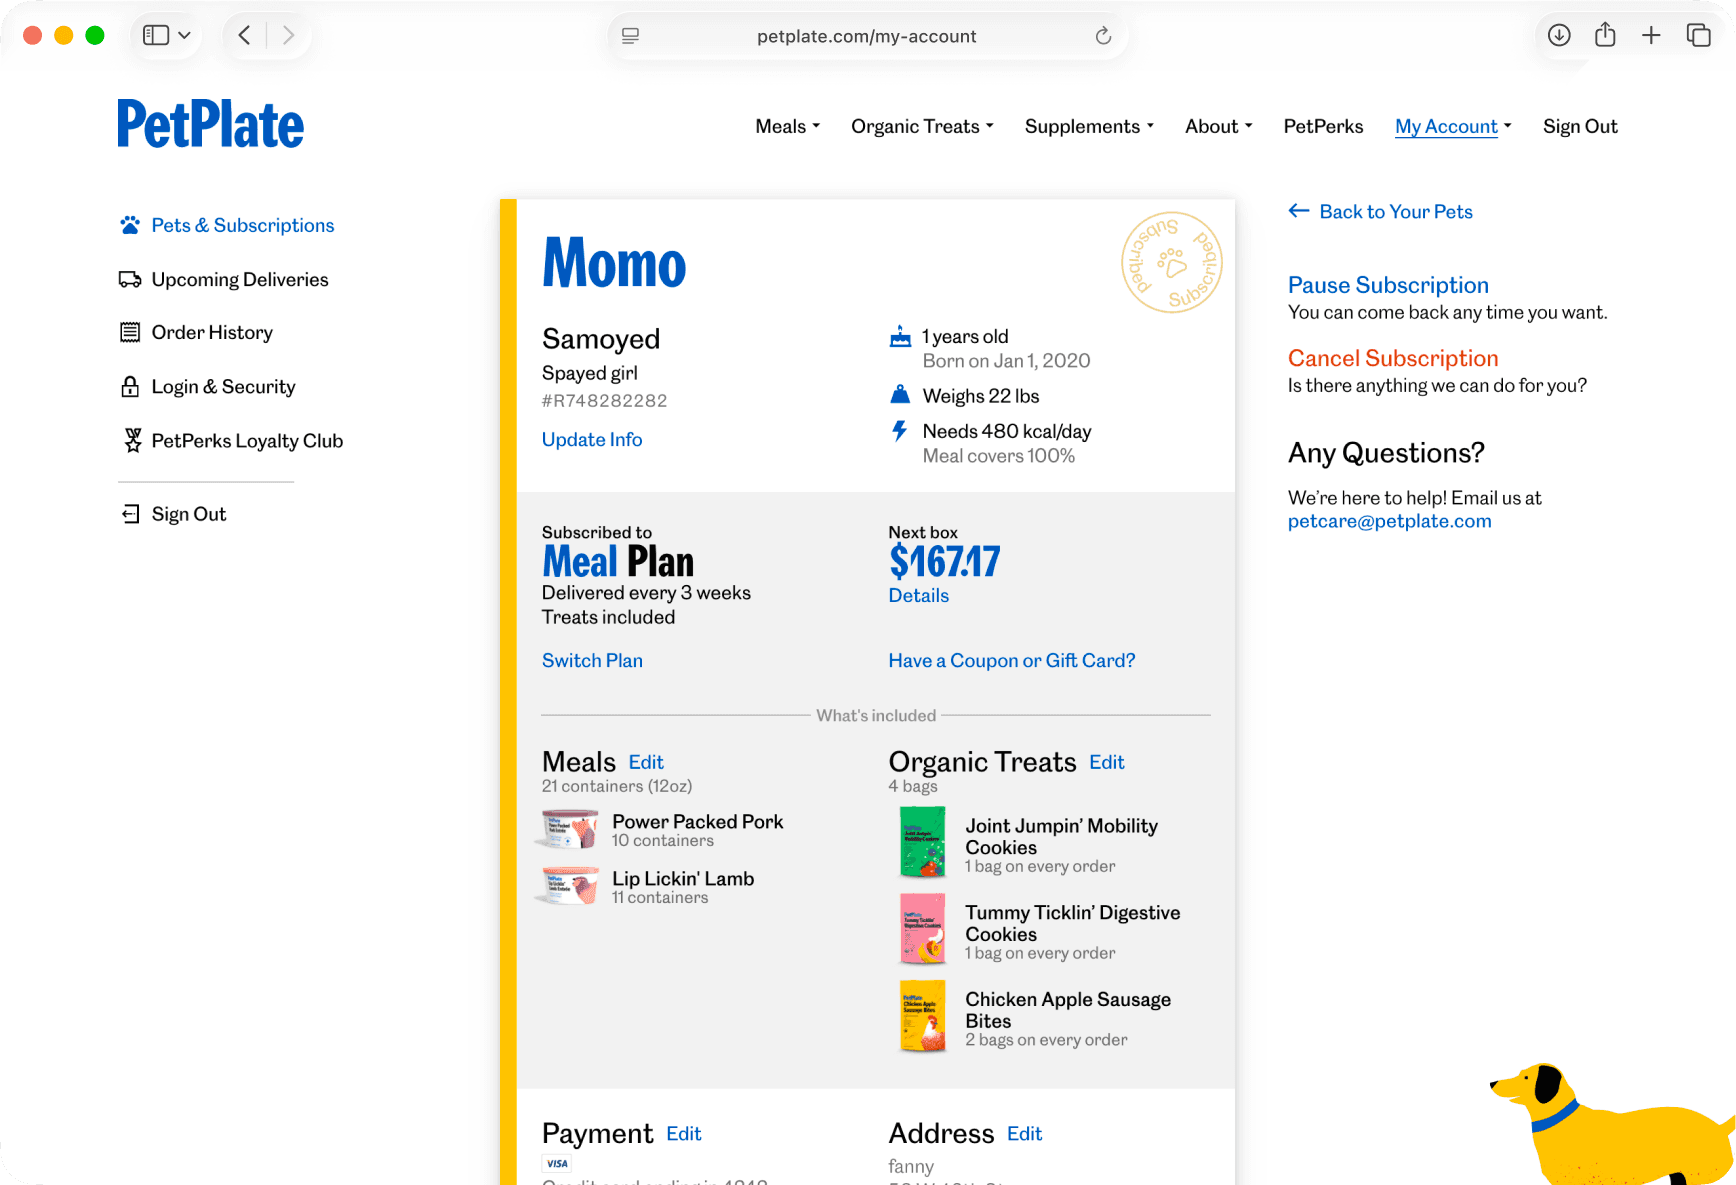Open the page settings icon in address bar
Viewport: 1736px width, 1185px height.
click(x=630, y=36)
